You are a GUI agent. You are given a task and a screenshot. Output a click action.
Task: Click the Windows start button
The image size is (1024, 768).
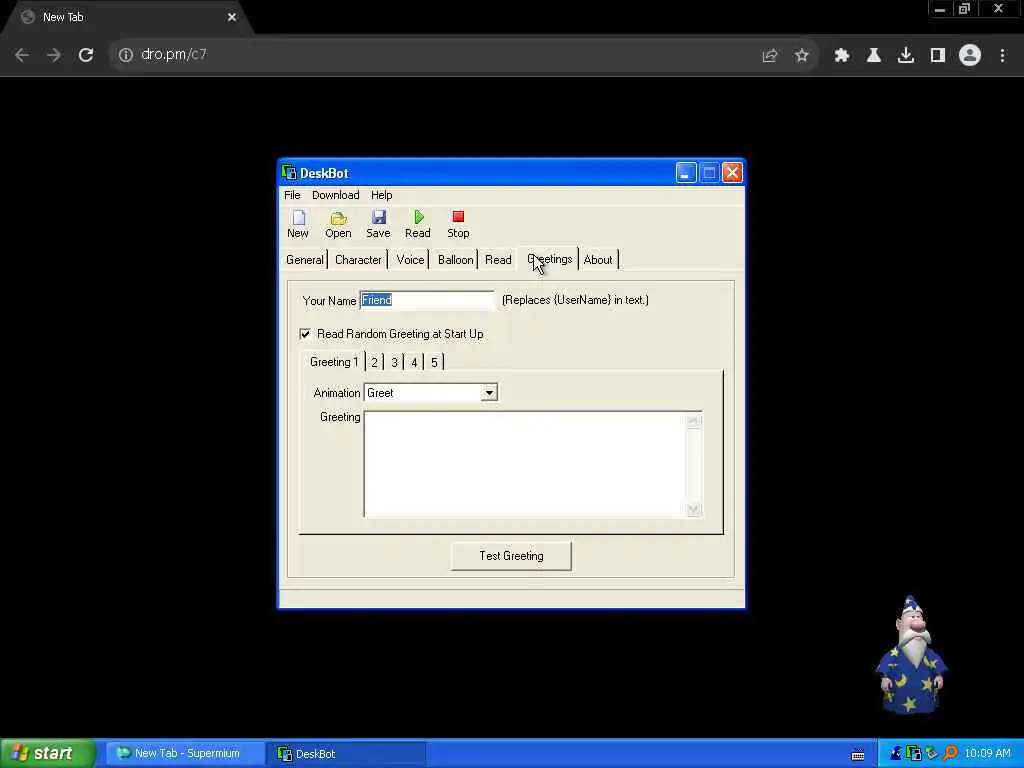point(47,754)
